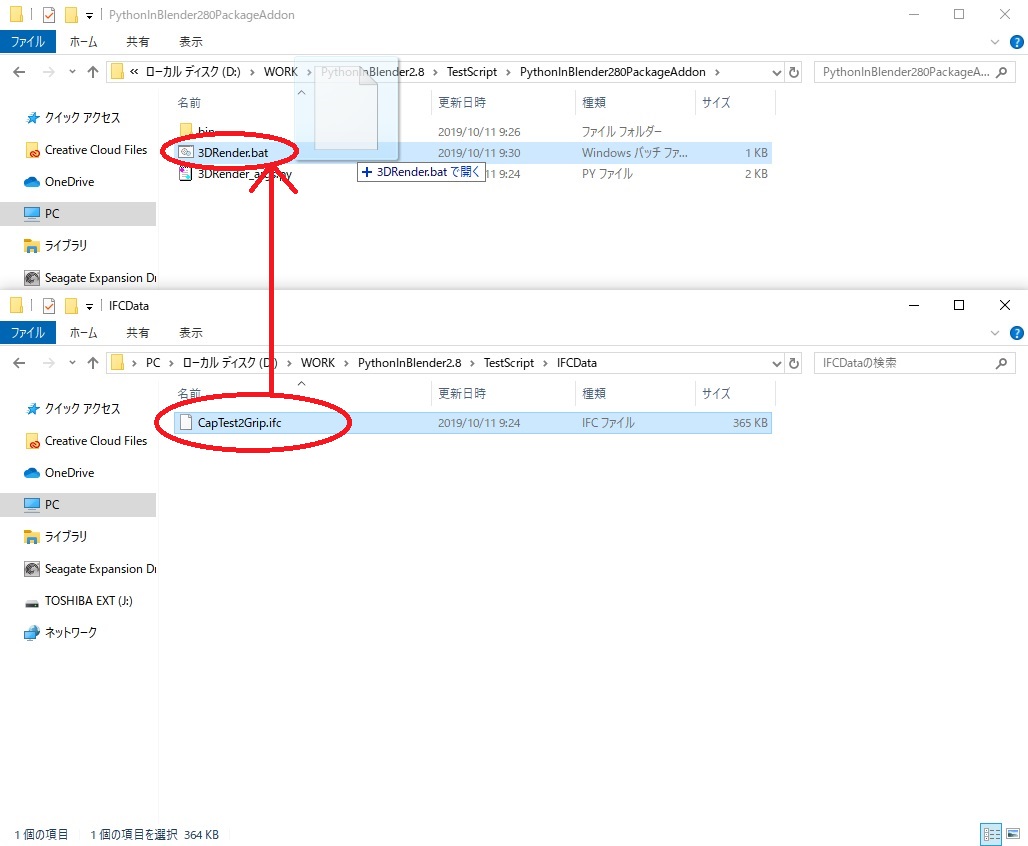Image resolution: width=1028 pixels, height=846 pixels.
Task: Open 共有 tab in the PythonInBlender280PackageAddon window
Action: (137, 41)
